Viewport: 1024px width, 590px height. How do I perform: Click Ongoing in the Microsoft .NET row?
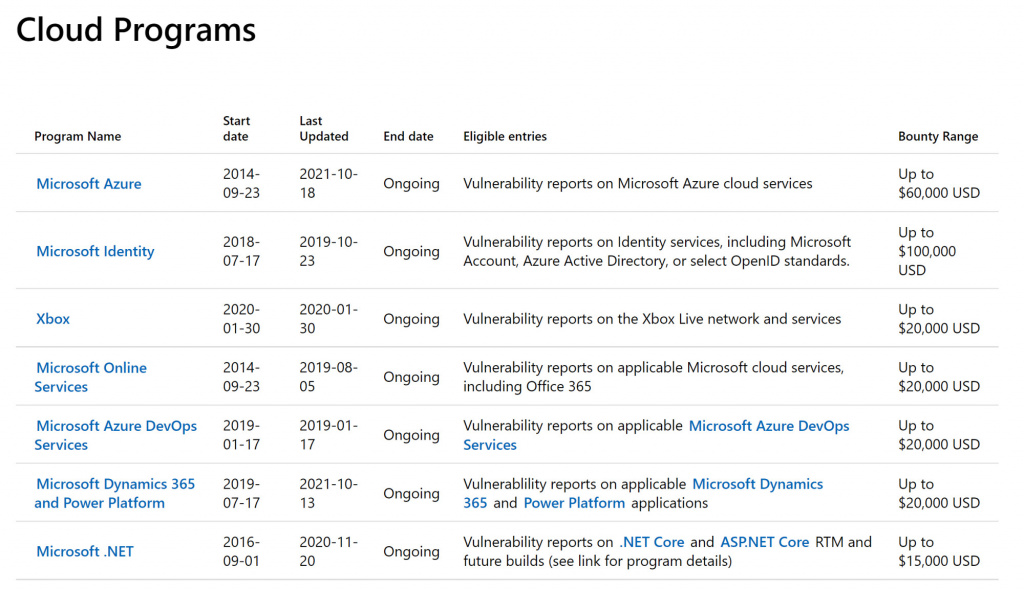(411, 551)
